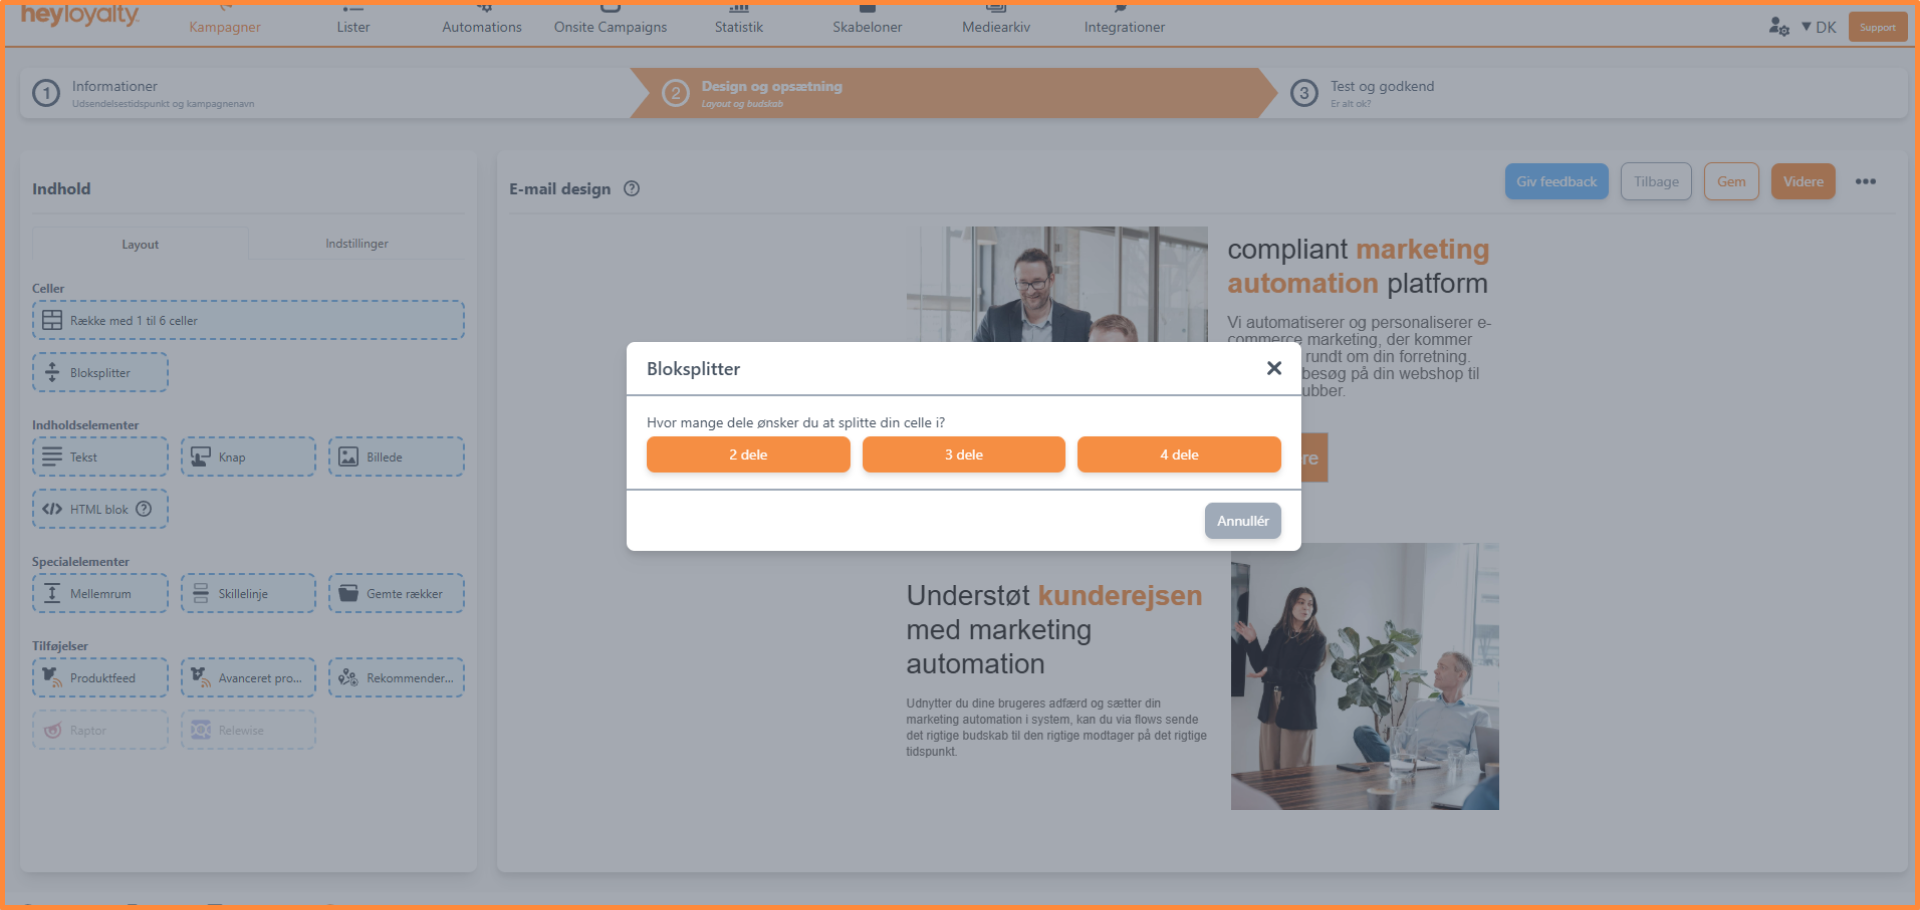This screenshot has width=1920, height=910.
Task: Click the Bloksplitter element icon
Action: (53, 373)
